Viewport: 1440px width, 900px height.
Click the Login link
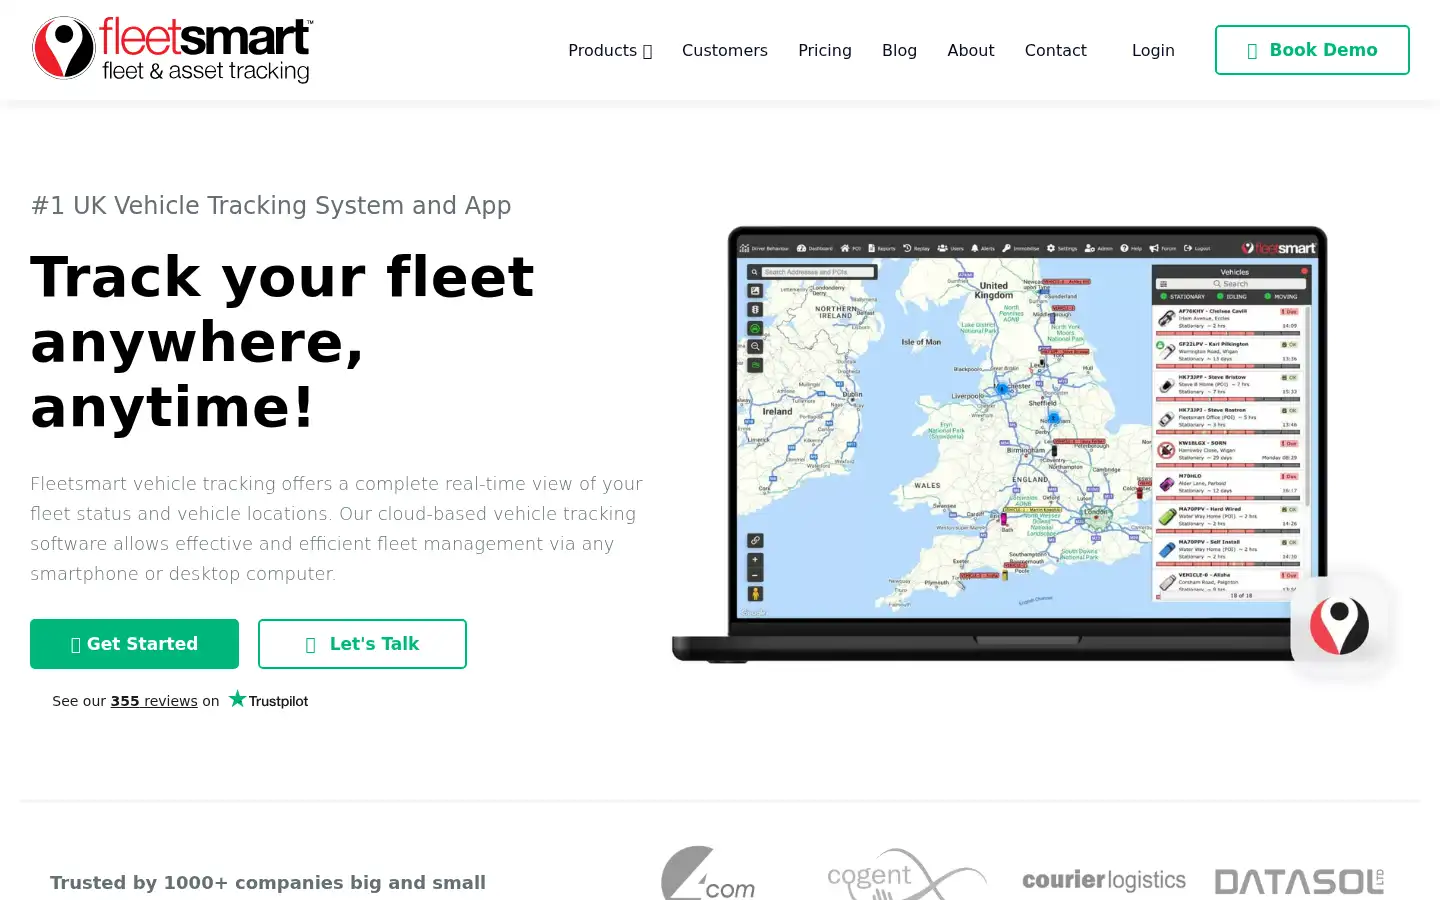(1153, 50)
